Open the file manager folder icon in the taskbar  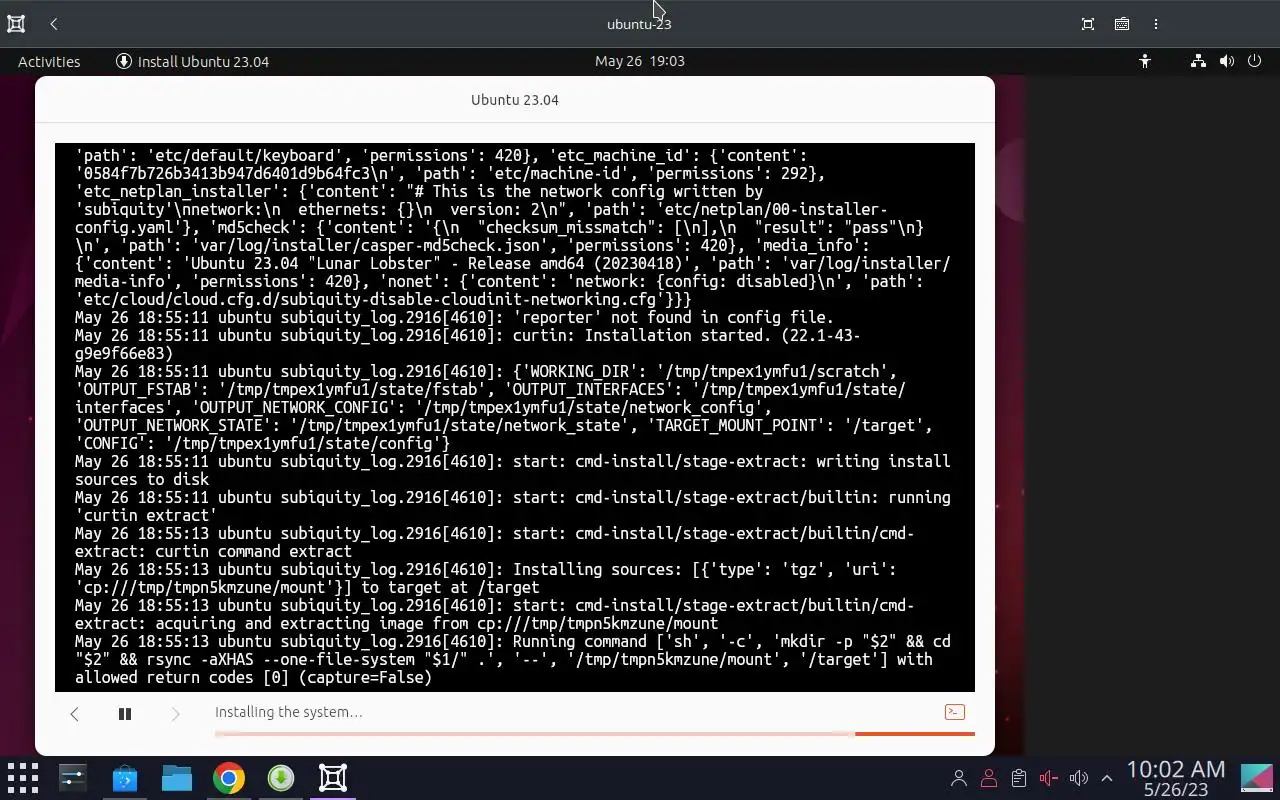(x=177, y=778)
